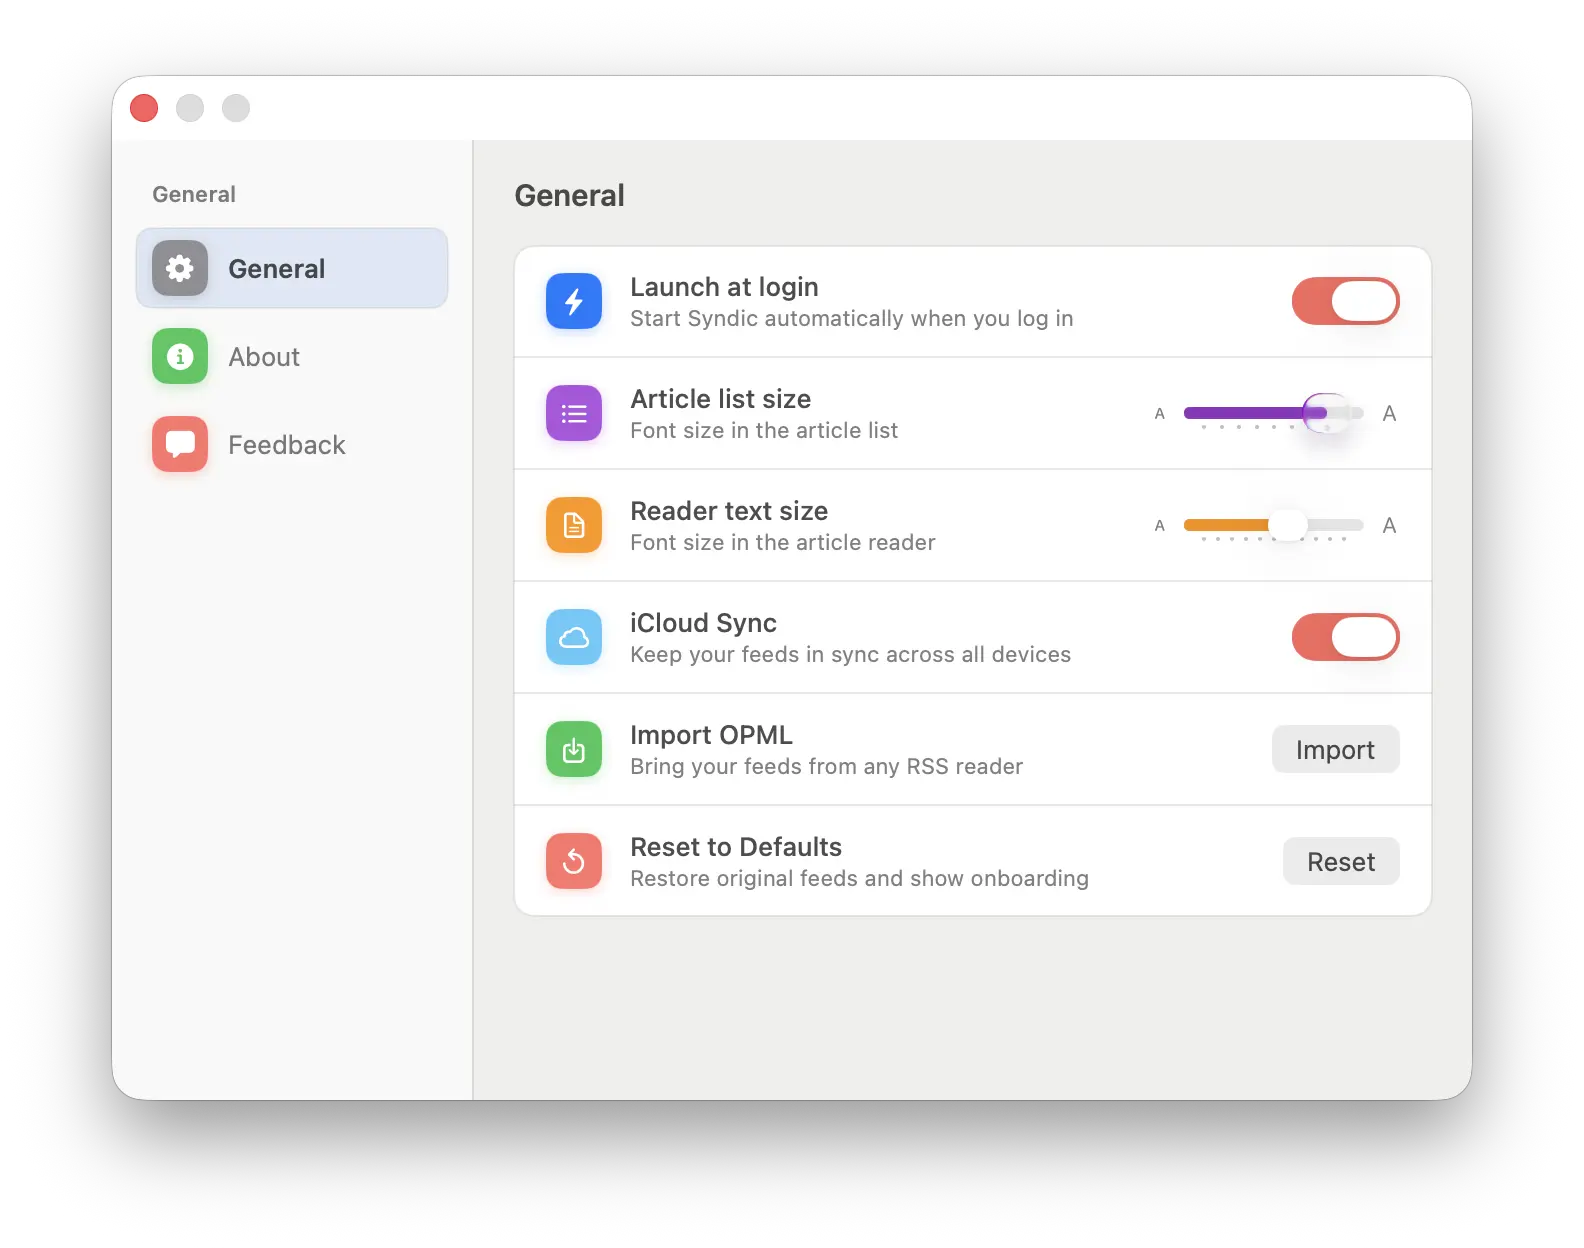The height and width of the screenshot is (1248, 1584).
Task: Click 'Keep your feeds in sync across all devices'
Action: coord(850,654)
